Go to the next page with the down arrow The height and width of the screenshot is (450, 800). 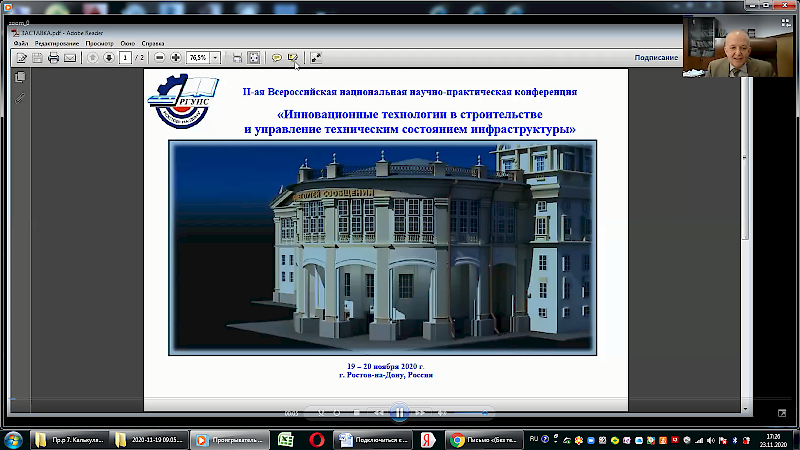point(109,58)
